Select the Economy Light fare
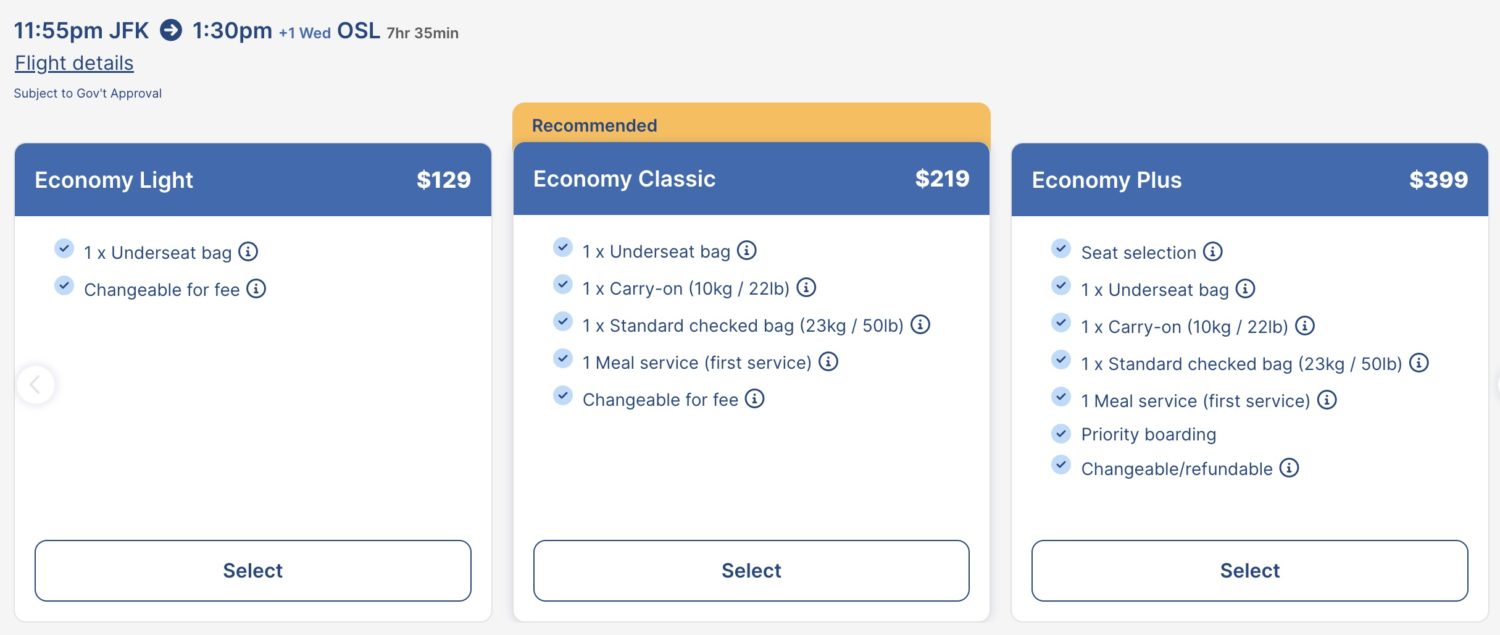Image resolution: width=1500 pixels, height=635 pixels. tap(252, 570)
